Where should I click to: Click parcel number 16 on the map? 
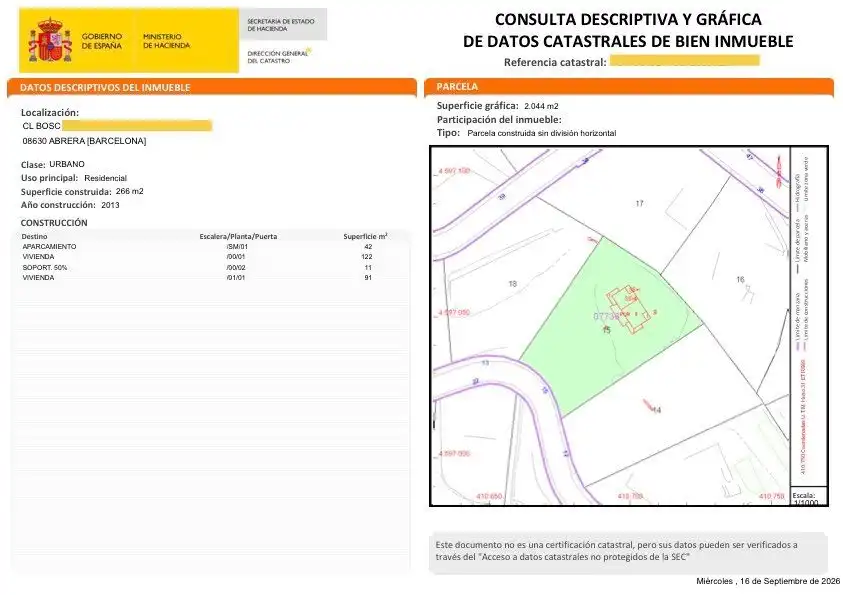pos(740,279)
